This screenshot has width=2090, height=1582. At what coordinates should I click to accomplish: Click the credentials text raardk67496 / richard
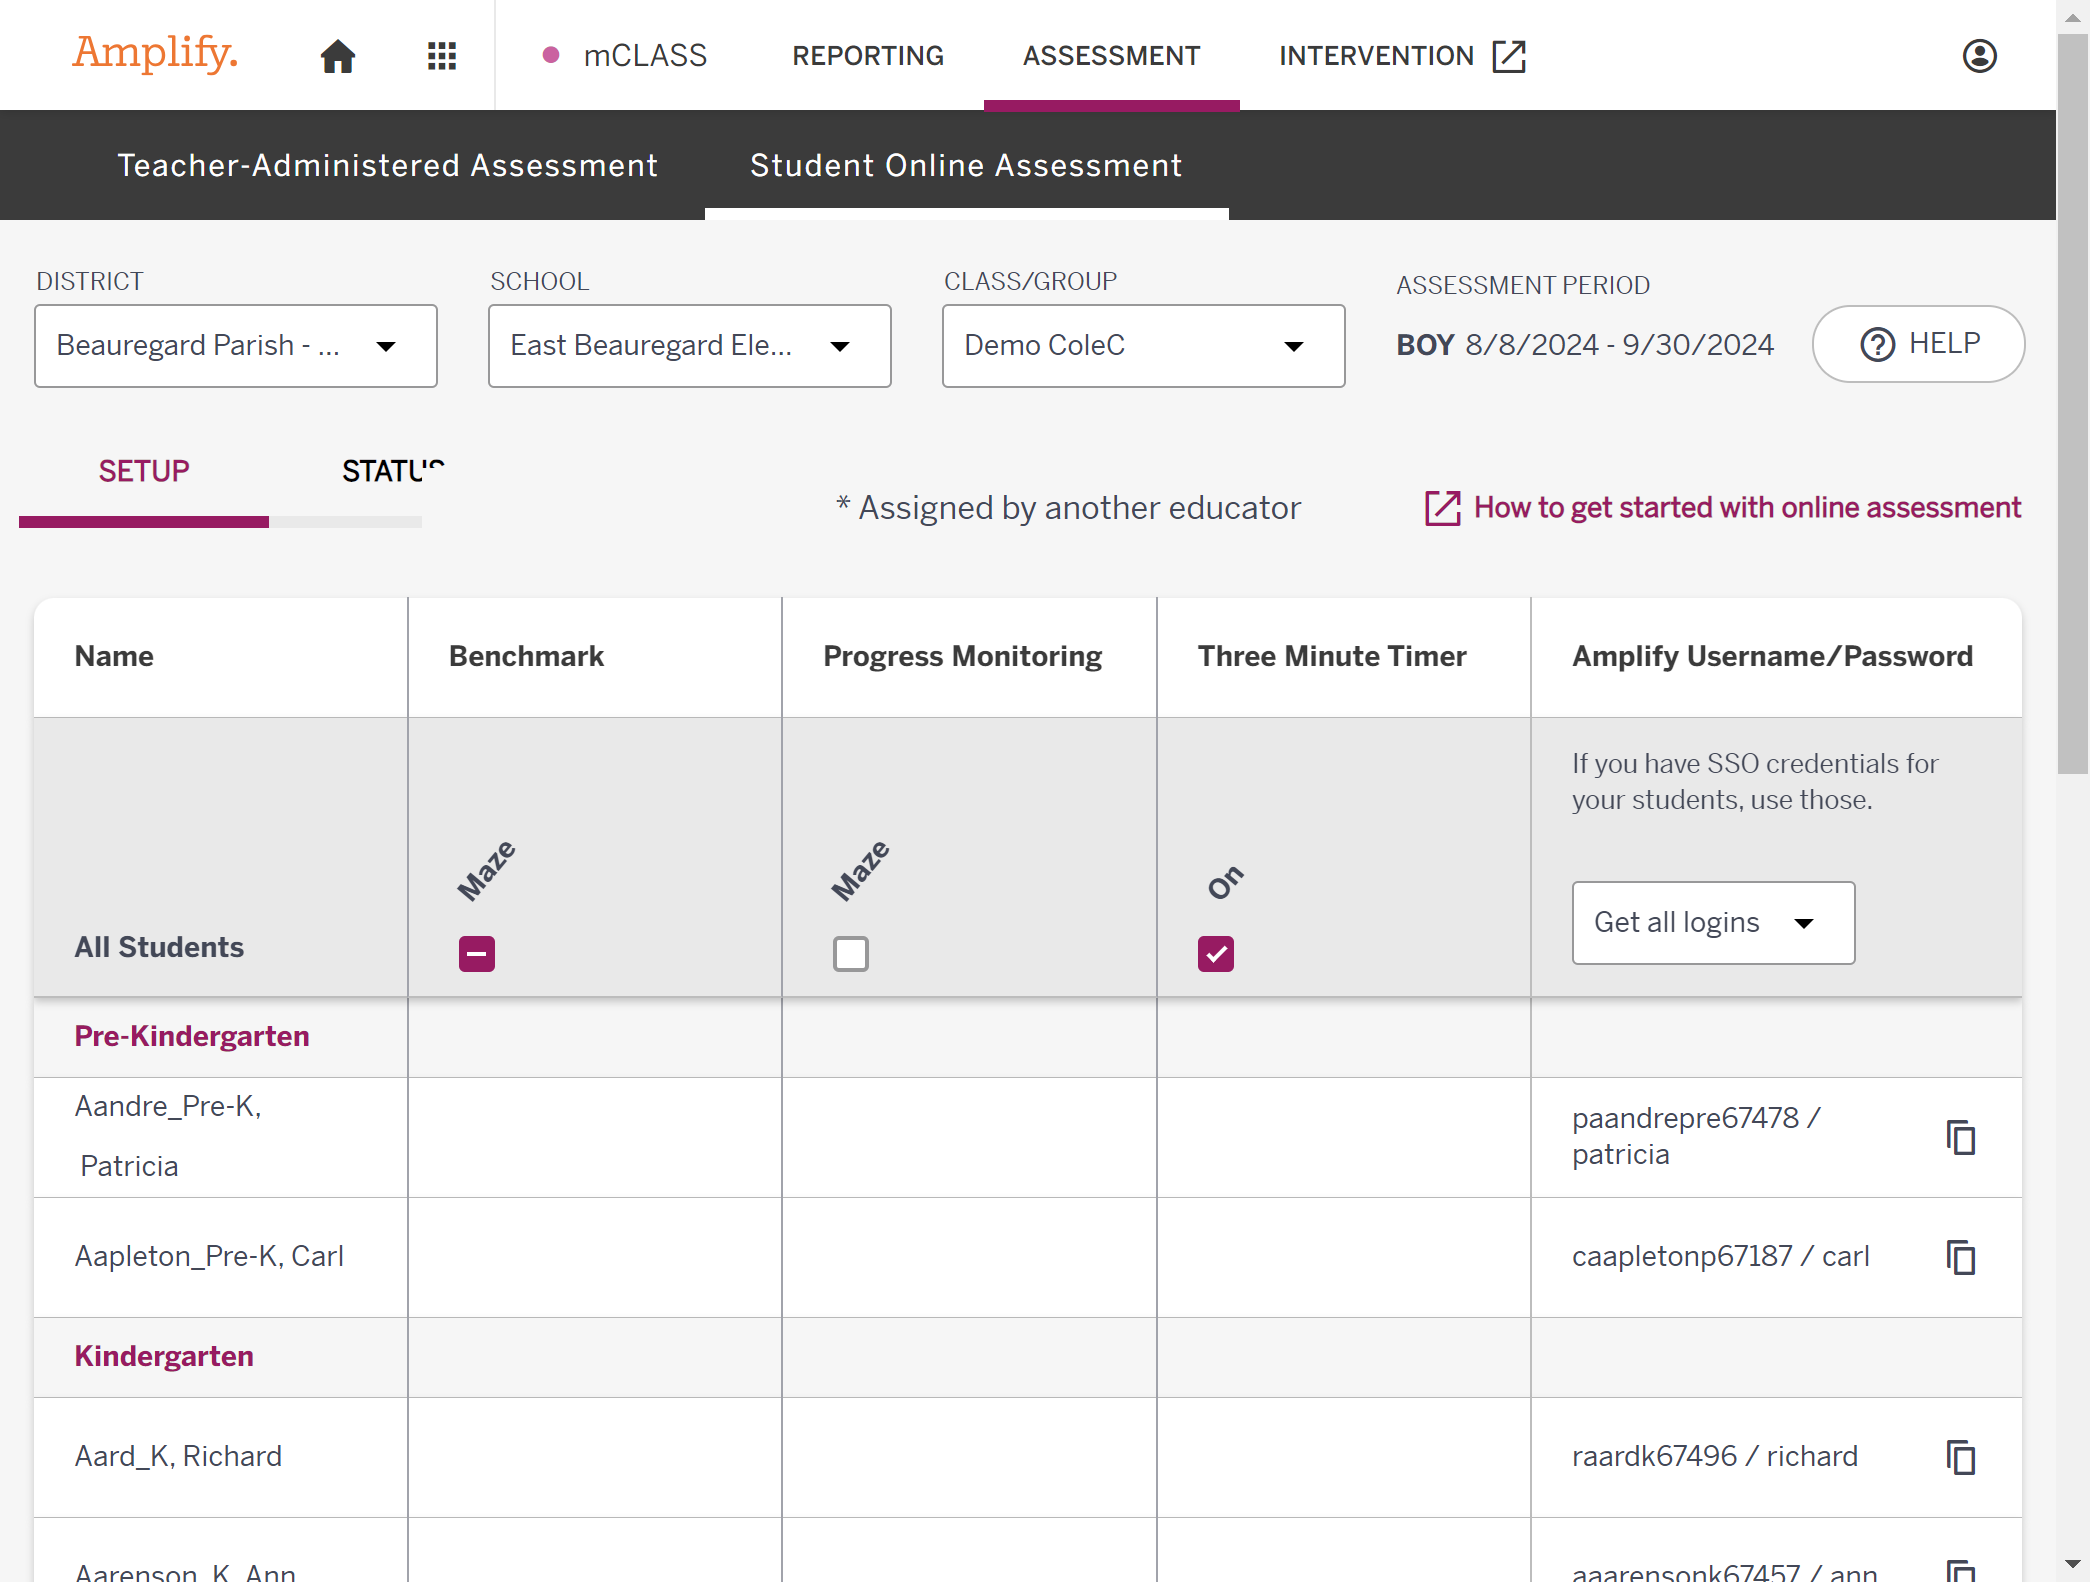pyautogui.click(x=1715, y=1456)
